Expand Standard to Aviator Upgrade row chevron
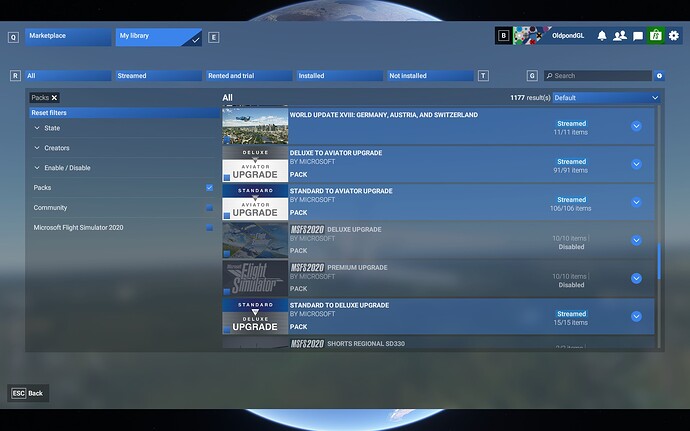 [636, 202]
